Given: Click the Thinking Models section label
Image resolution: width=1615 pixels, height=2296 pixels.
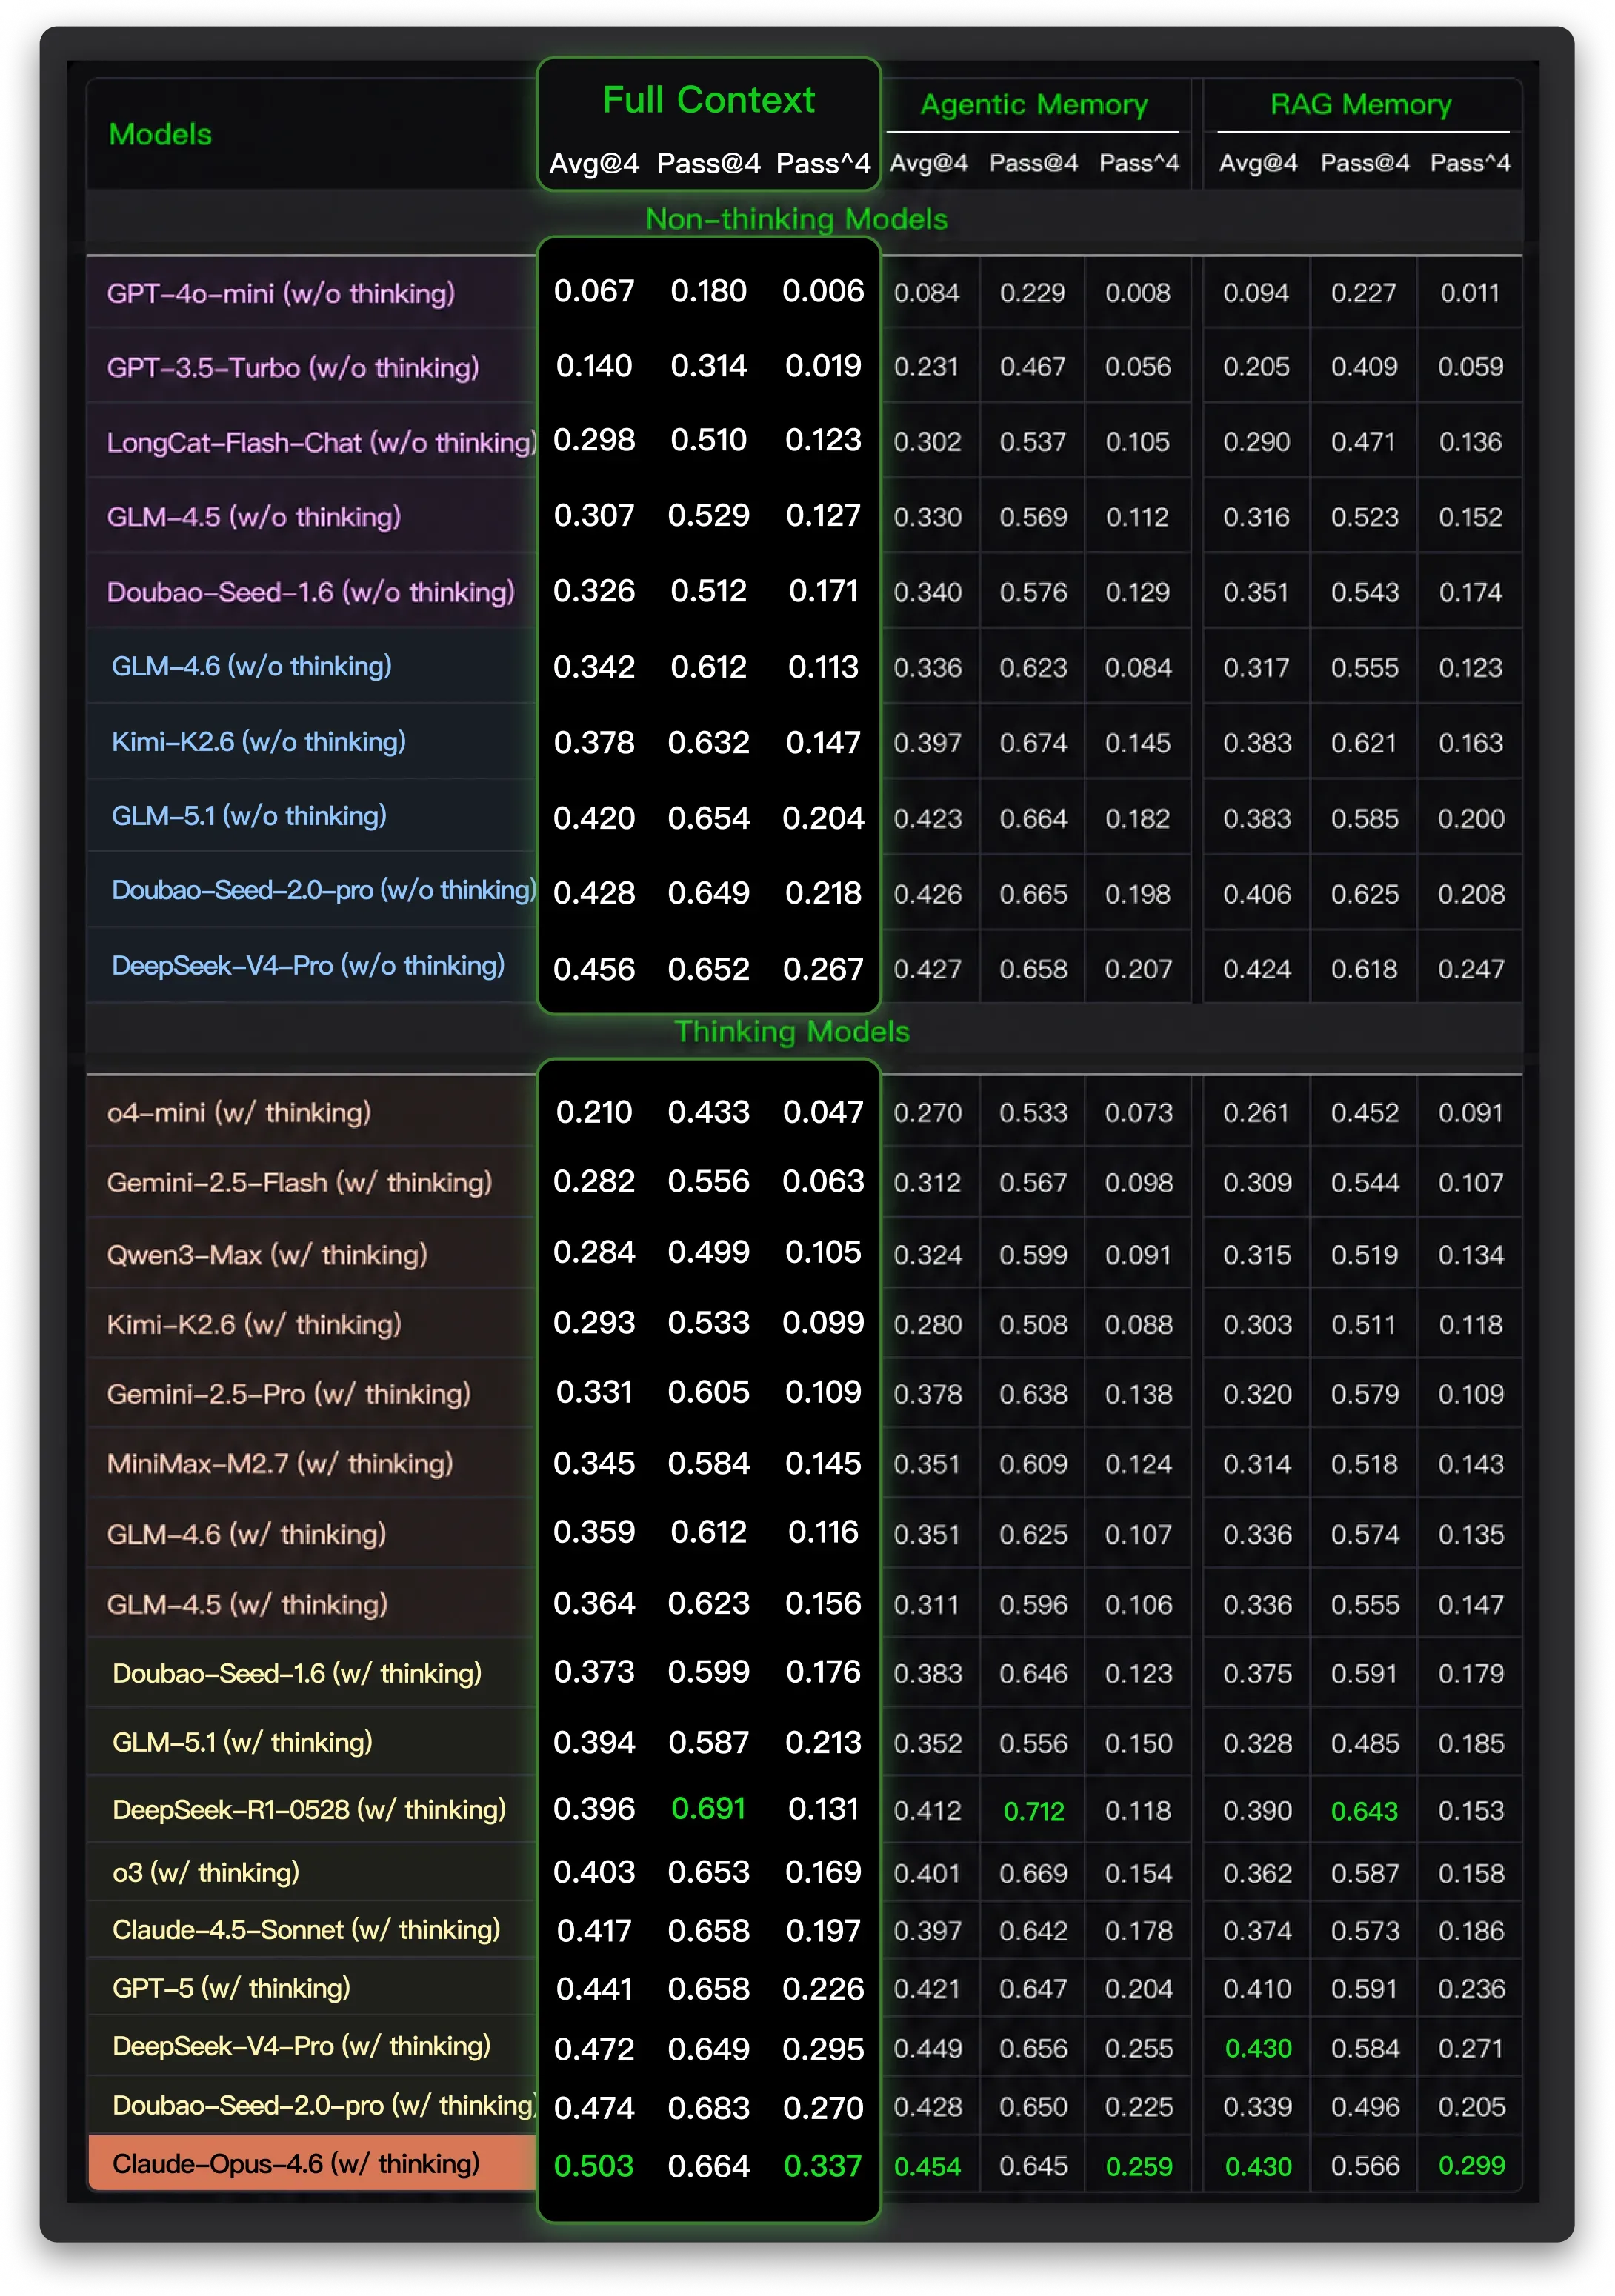Looking at the screenshot, I should [791, 1031].
